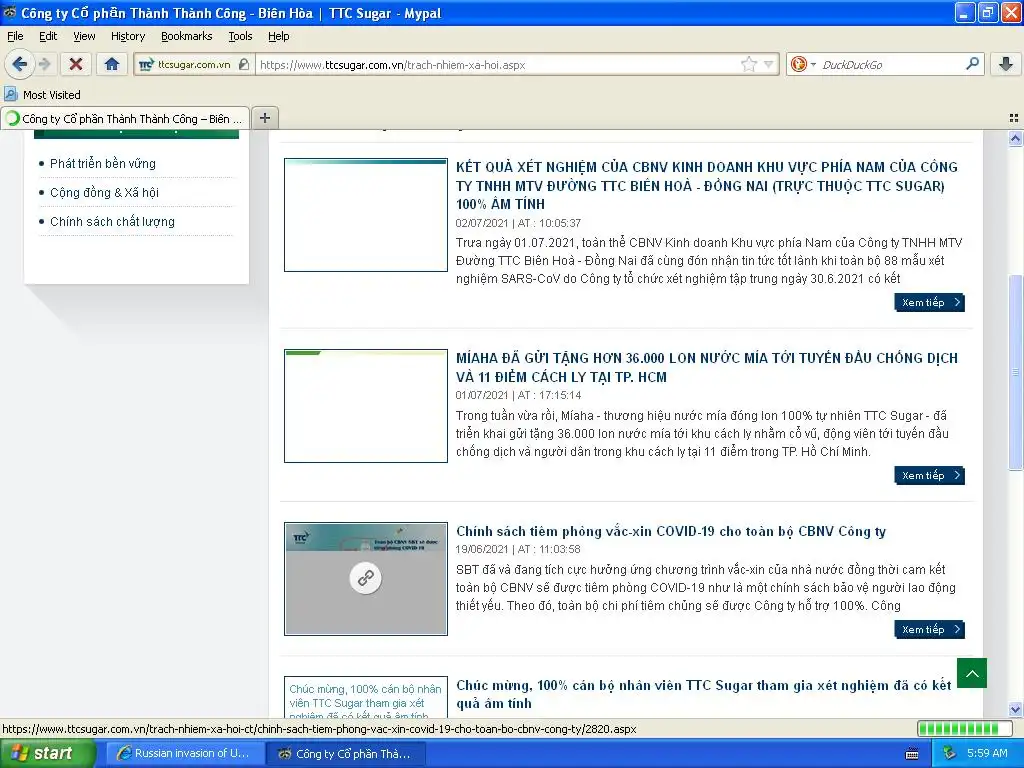This screenshot has height=768, width=1024.
Task: Open the DuckDuckGo search engine selector
Action: click(x=803, y=64)
